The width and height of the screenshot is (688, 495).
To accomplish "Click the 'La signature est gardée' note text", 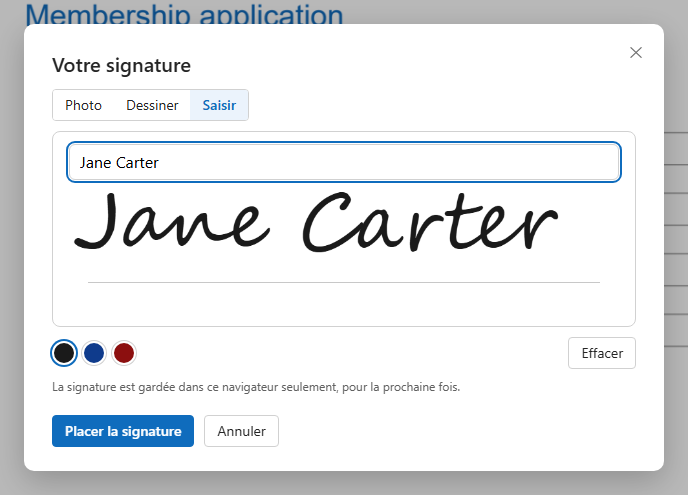I will [x=256, y=387].
